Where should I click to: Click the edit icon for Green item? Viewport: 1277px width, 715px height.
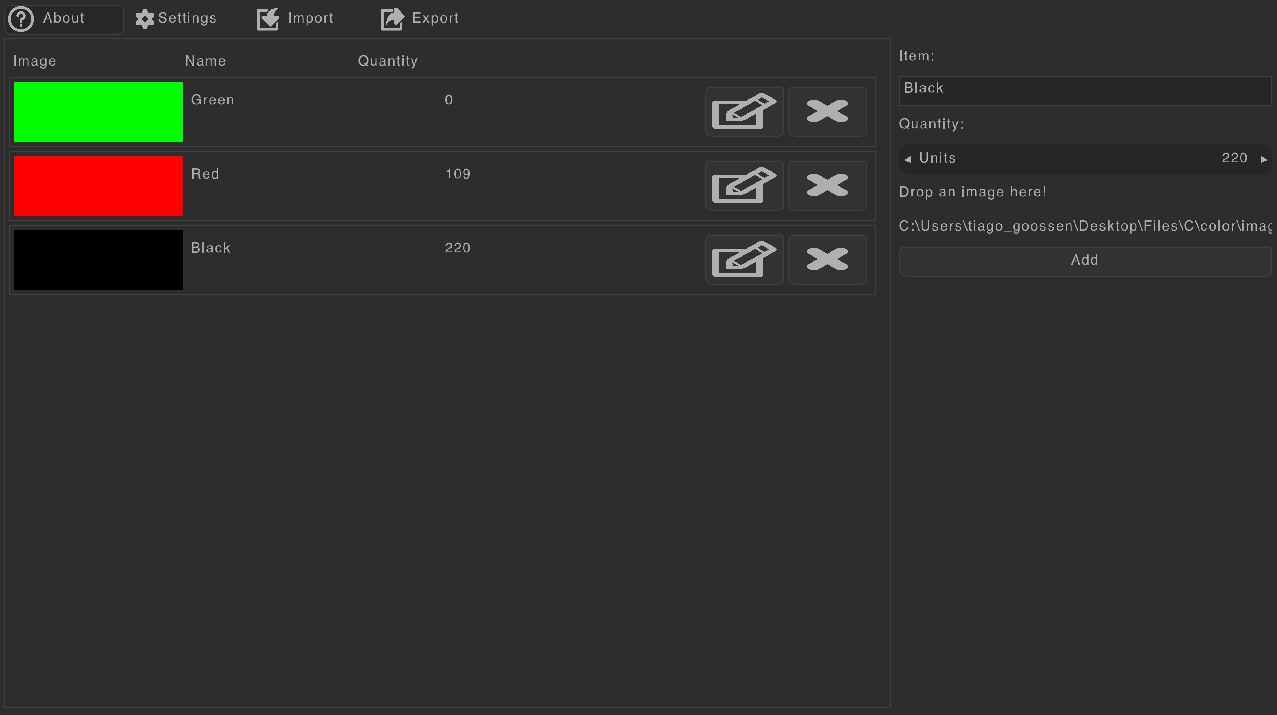744,111
